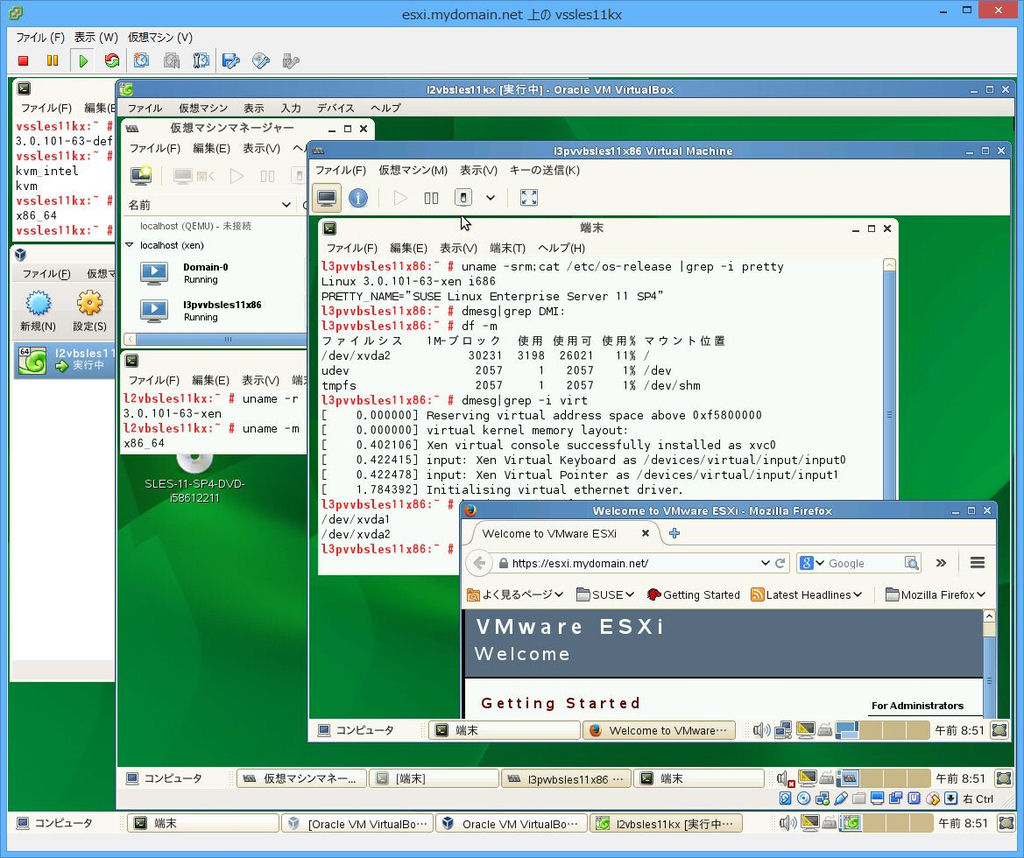Open the キーの送信(K) menu
1024x858 pixels.
click(x=545, y=170)
